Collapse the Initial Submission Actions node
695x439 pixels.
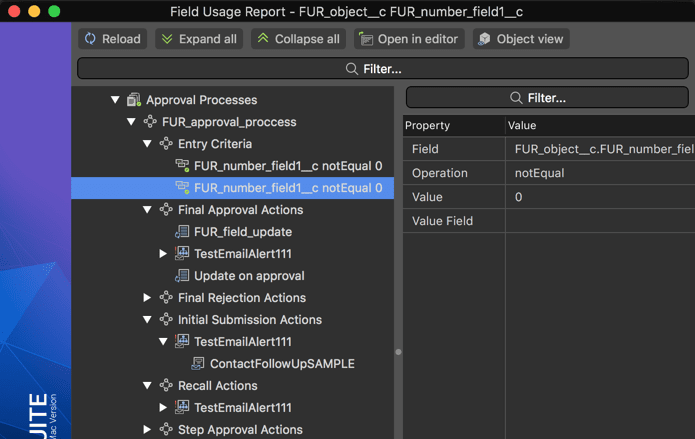[x=147, y=320]
